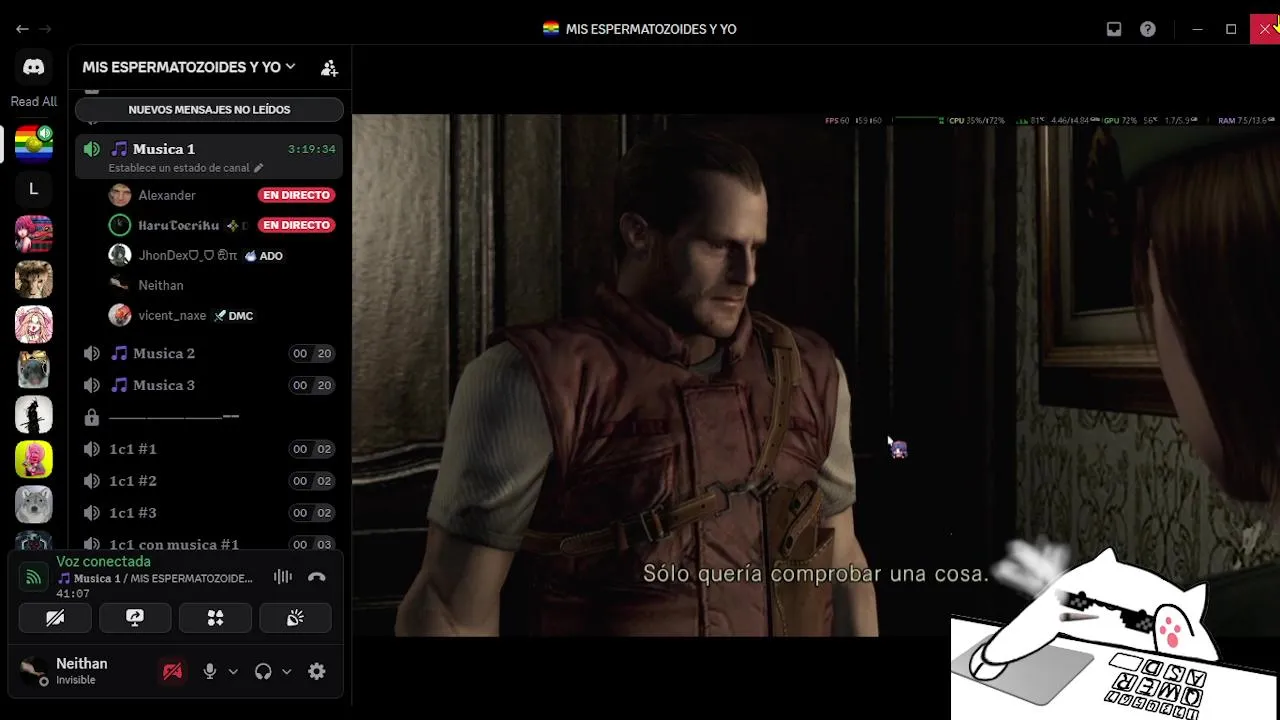Viewport: 1280px width, 720px height.
Task: Join the Musica 3 voice channel
Action: point(209,385)
